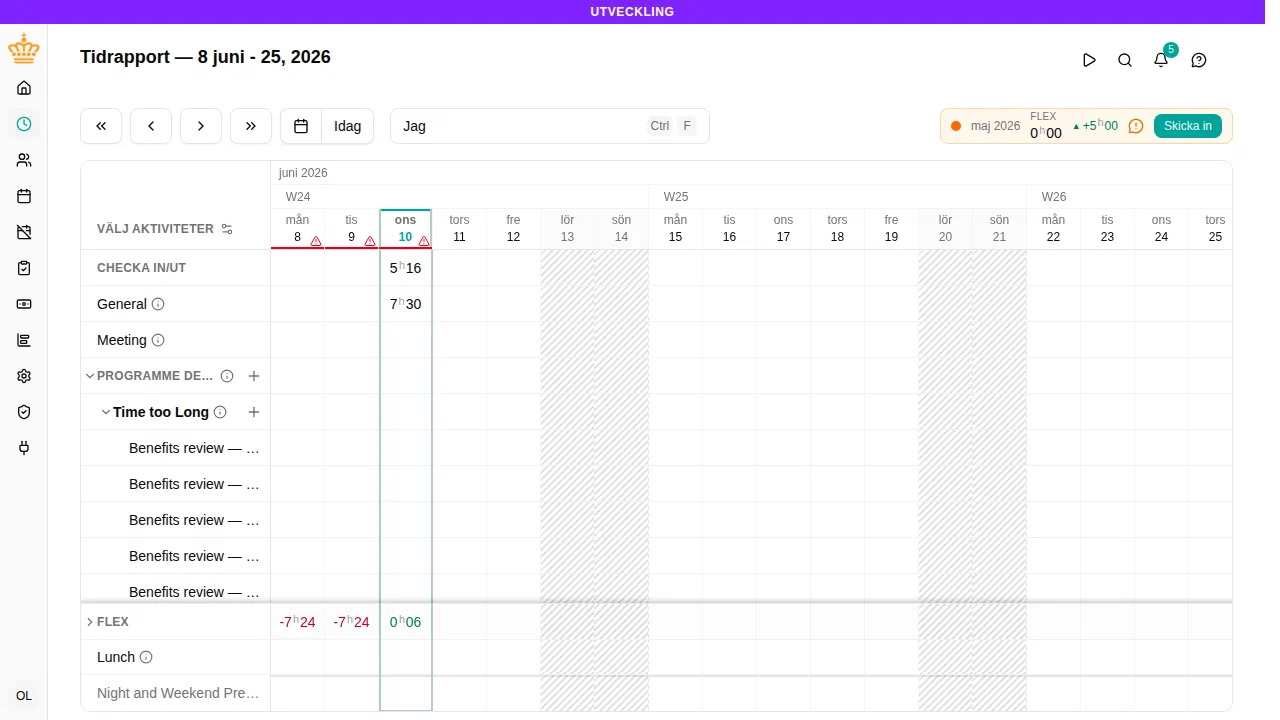Click the crown logo at top left
The width and height of the screenshot is (1280, 720).
(24, 48)
